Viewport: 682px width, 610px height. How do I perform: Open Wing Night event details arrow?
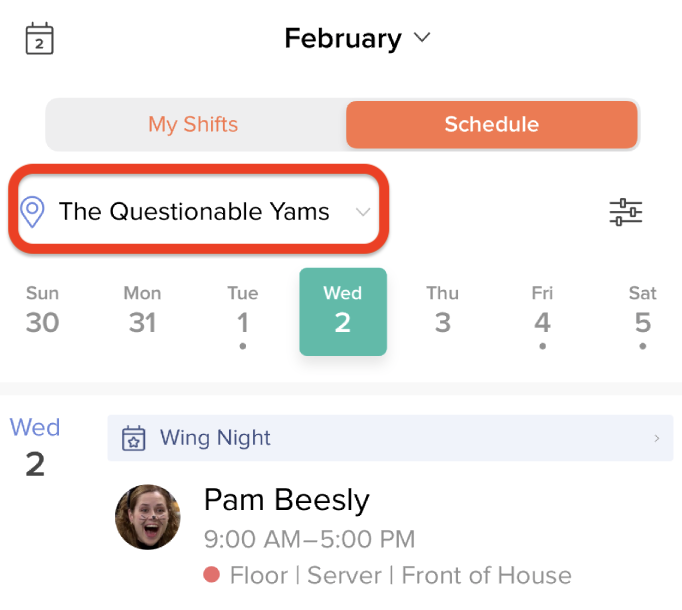coord(657,438)
